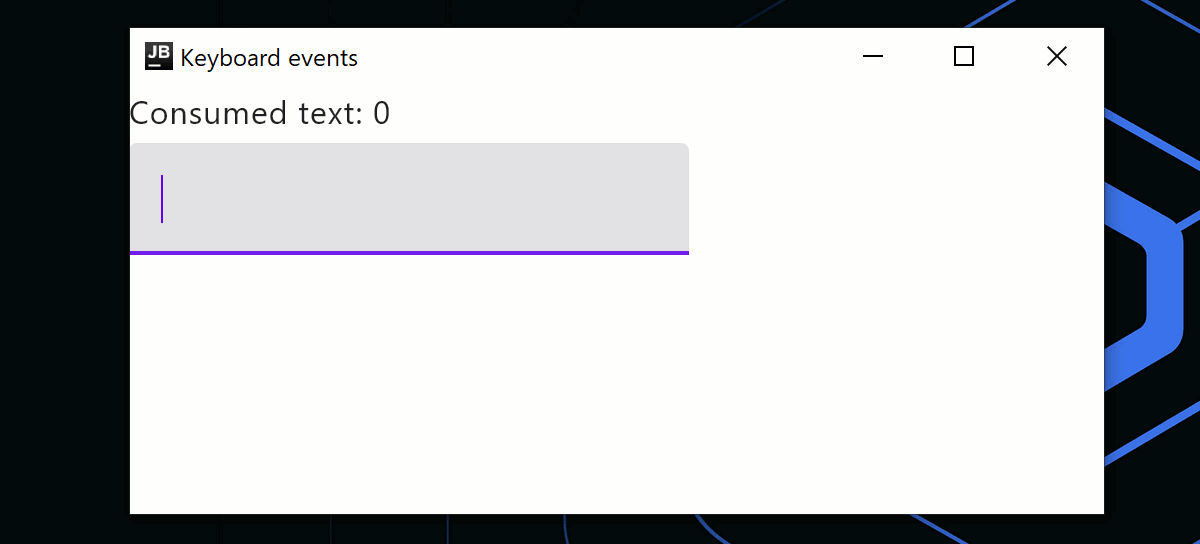
Task: Click the "Keyboard events" window title
Action: [x=269, y=58]
